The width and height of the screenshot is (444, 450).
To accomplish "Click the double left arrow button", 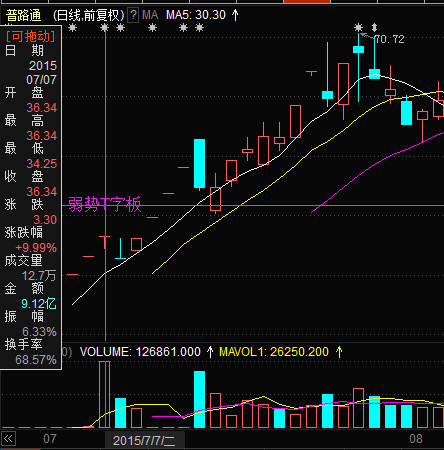I will [8, 439].
